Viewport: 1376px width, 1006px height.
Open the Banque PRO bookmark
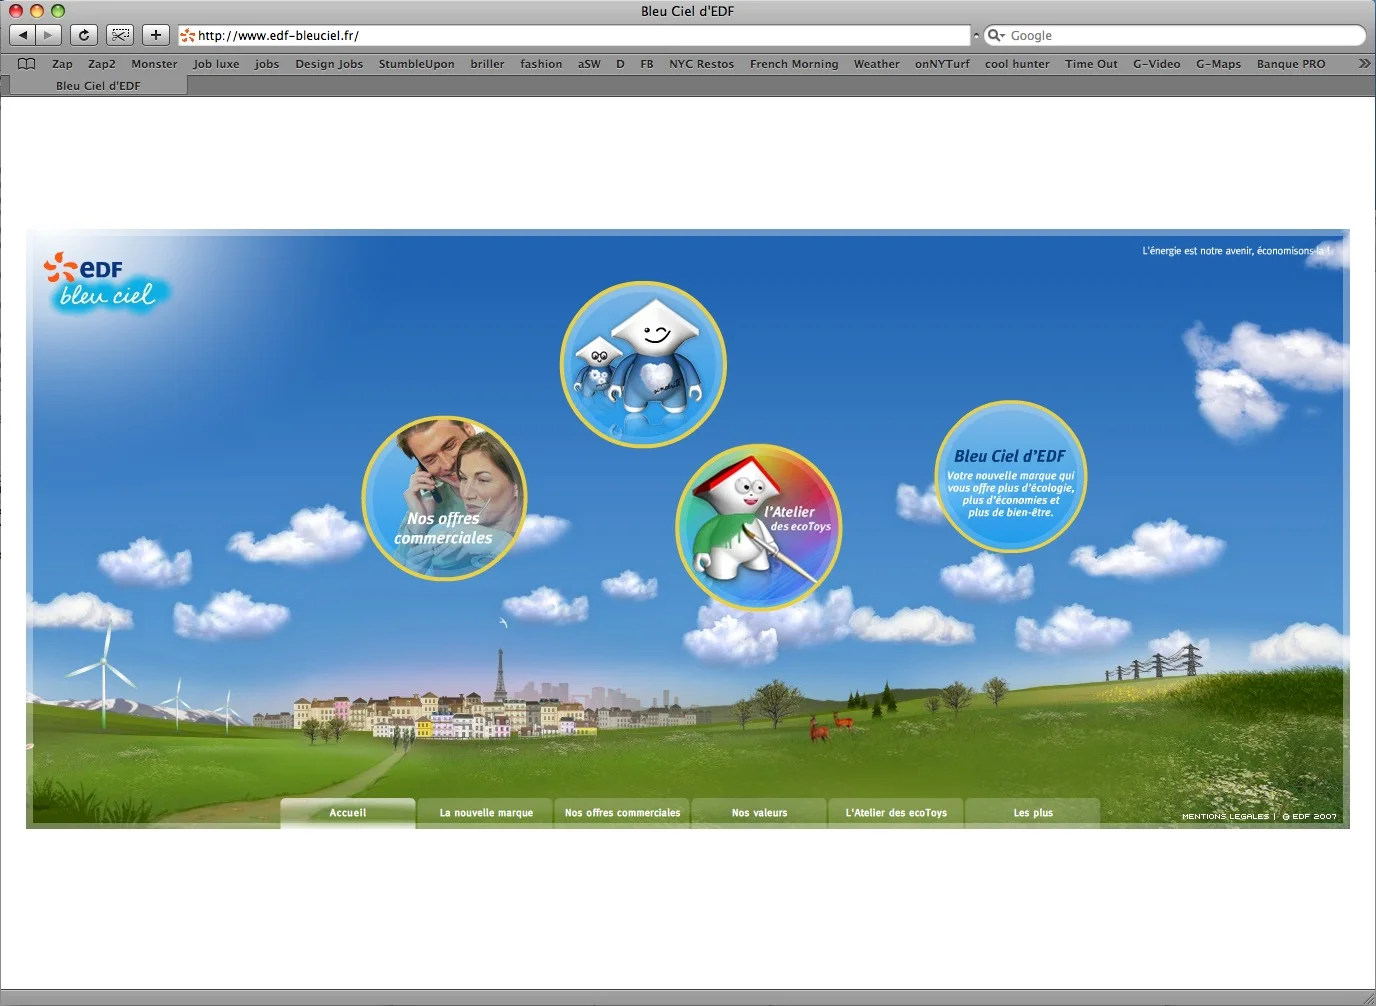(x=1291, y=64)
